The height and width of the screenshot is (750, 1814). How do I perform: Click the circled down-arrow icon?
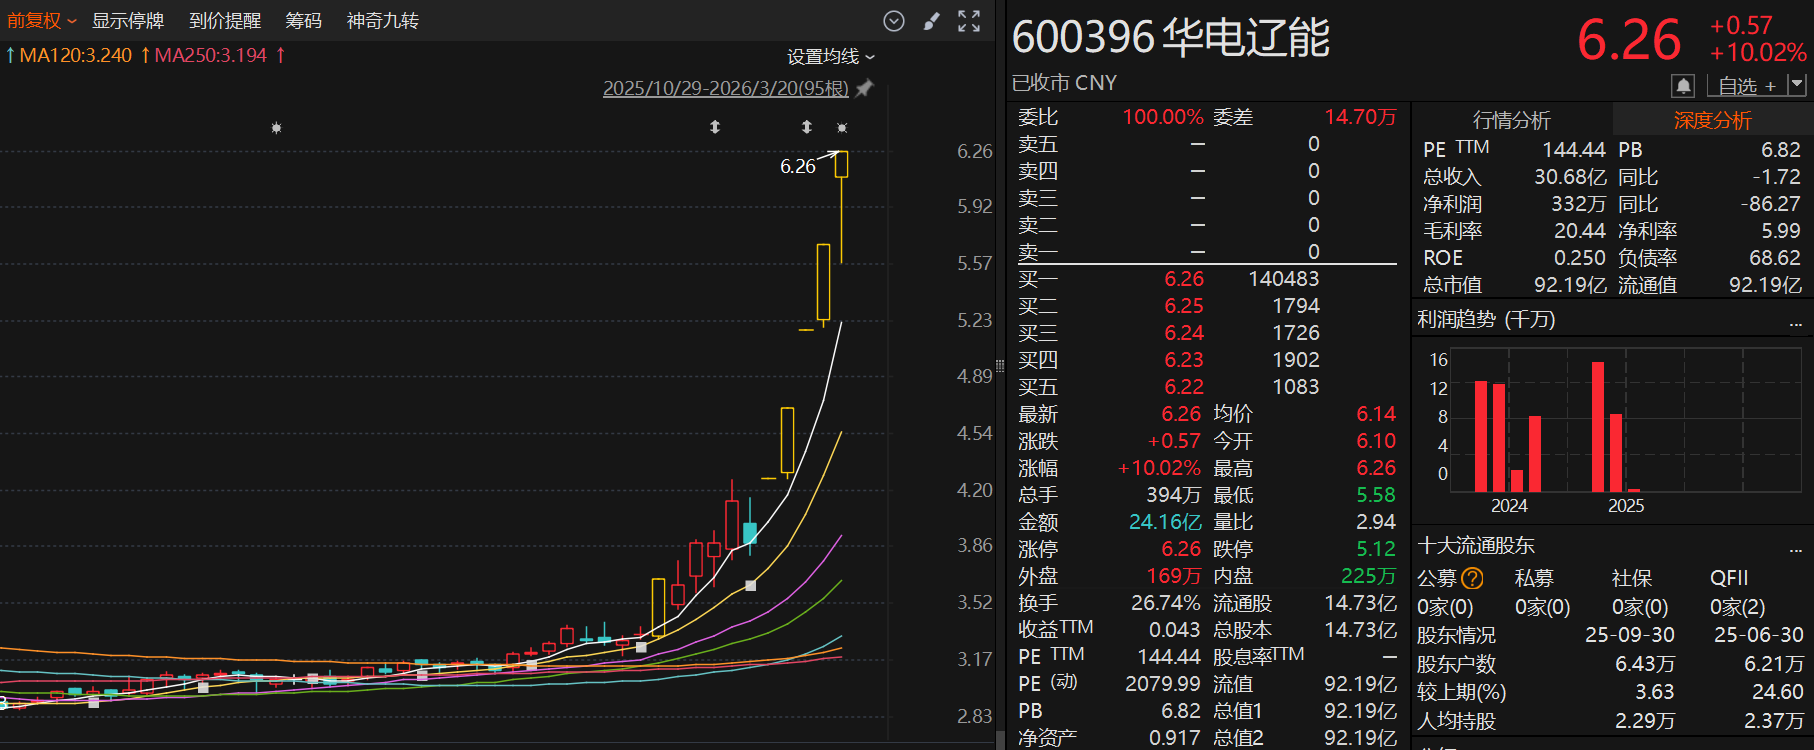click(x=894, y=21)
